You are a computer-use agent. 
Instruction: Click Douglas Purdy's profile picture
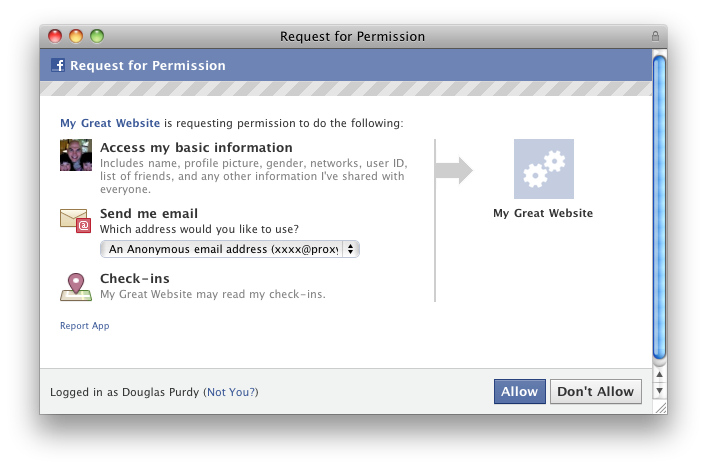[x=76, y=156]
